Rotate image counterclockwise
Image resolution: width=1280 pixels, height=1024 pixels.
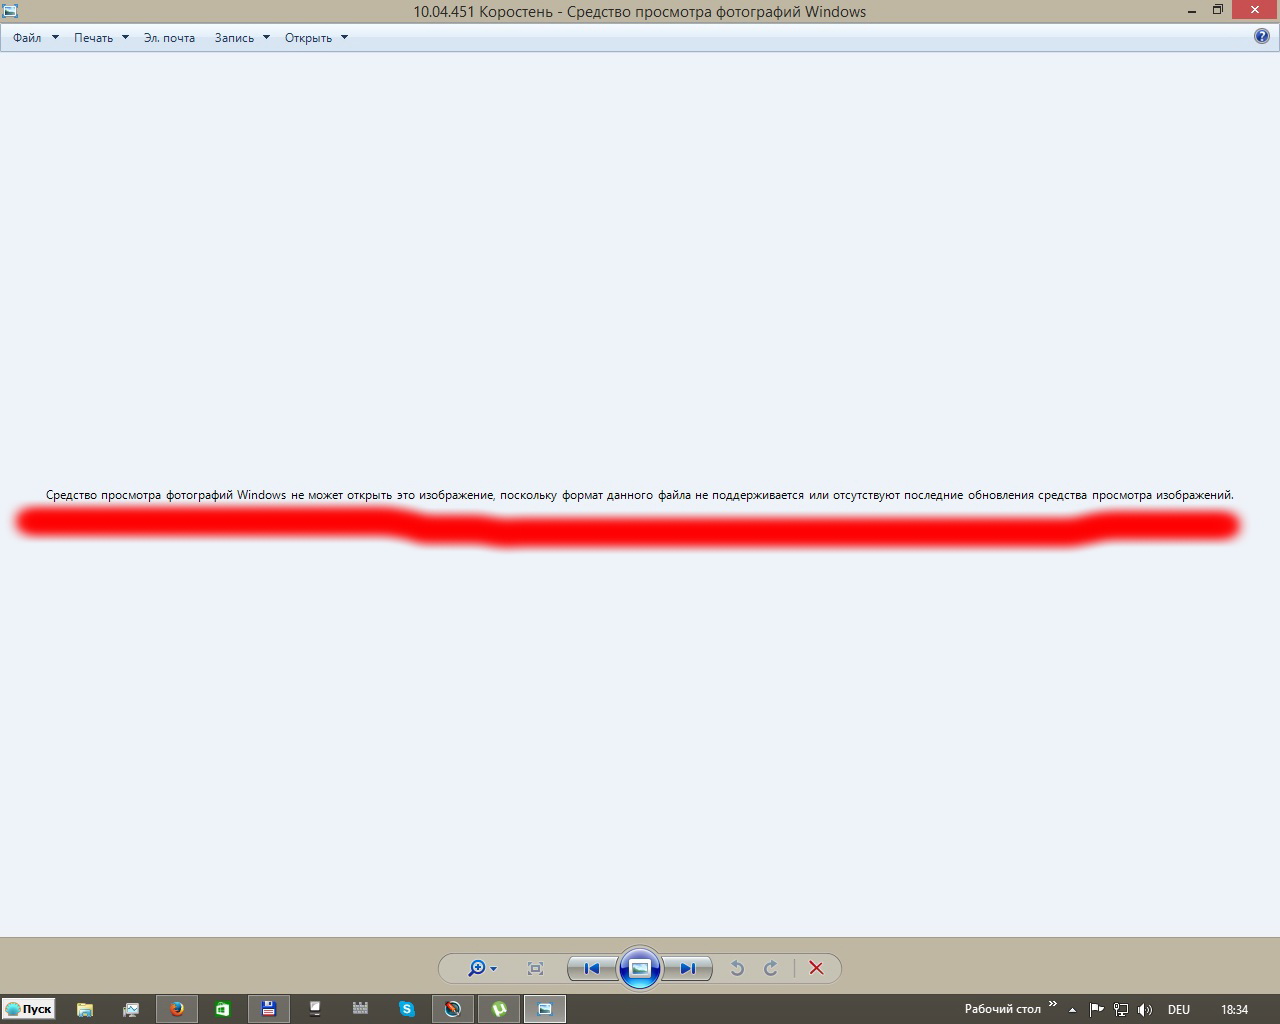click(737, 968)
